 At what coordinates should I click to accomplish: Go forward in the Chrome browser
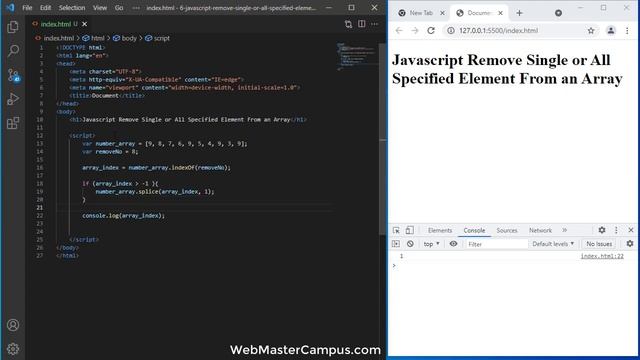tap(415, 31)
